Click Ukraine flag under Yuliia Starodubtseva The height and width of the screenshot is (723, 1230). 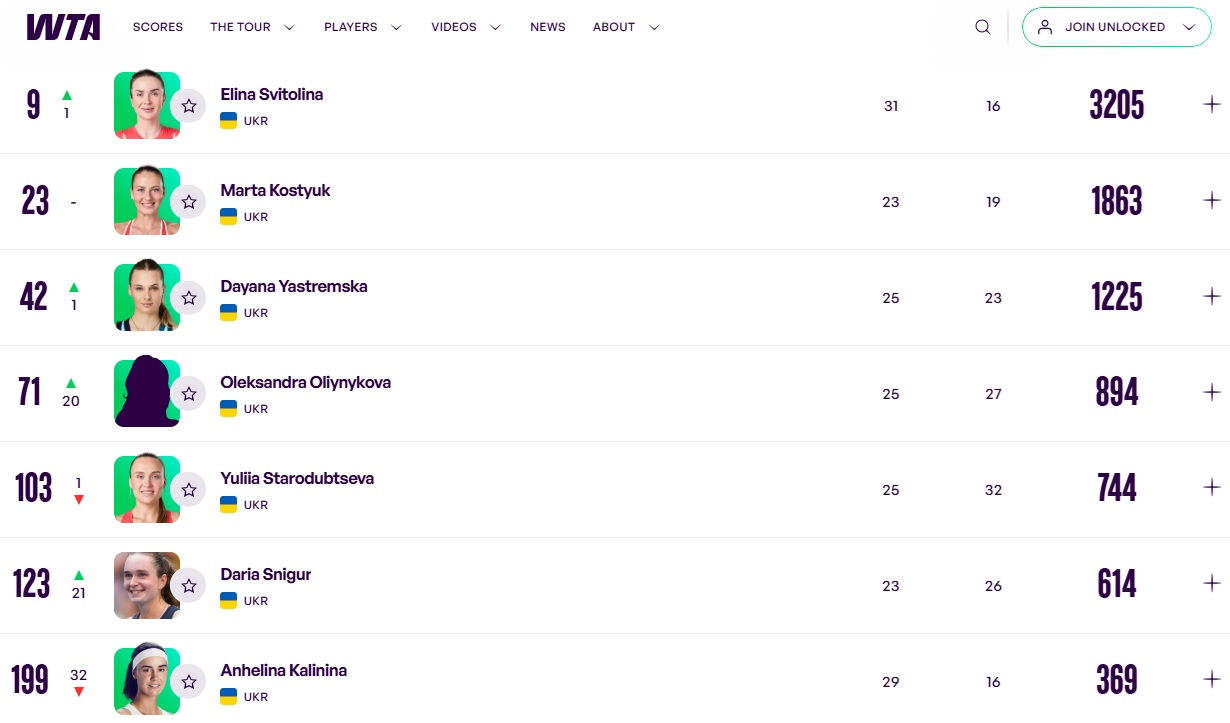(228, 505)
